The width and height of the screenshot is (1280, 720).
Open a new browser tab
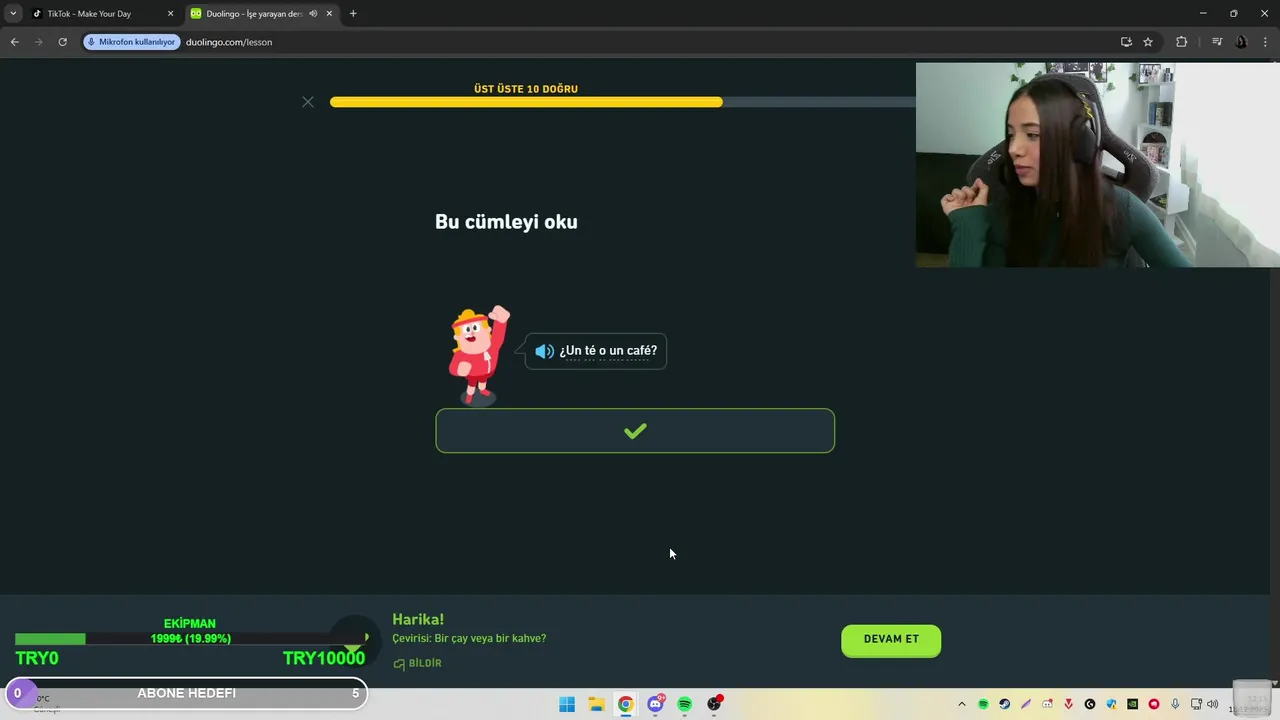point(353,14)
